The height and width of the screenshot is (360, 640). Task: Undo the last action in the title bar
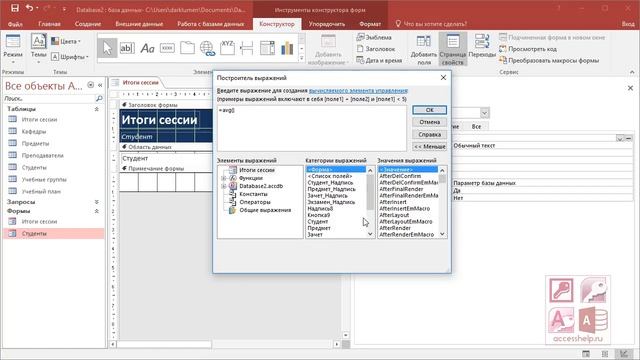[x=29, y=8]
